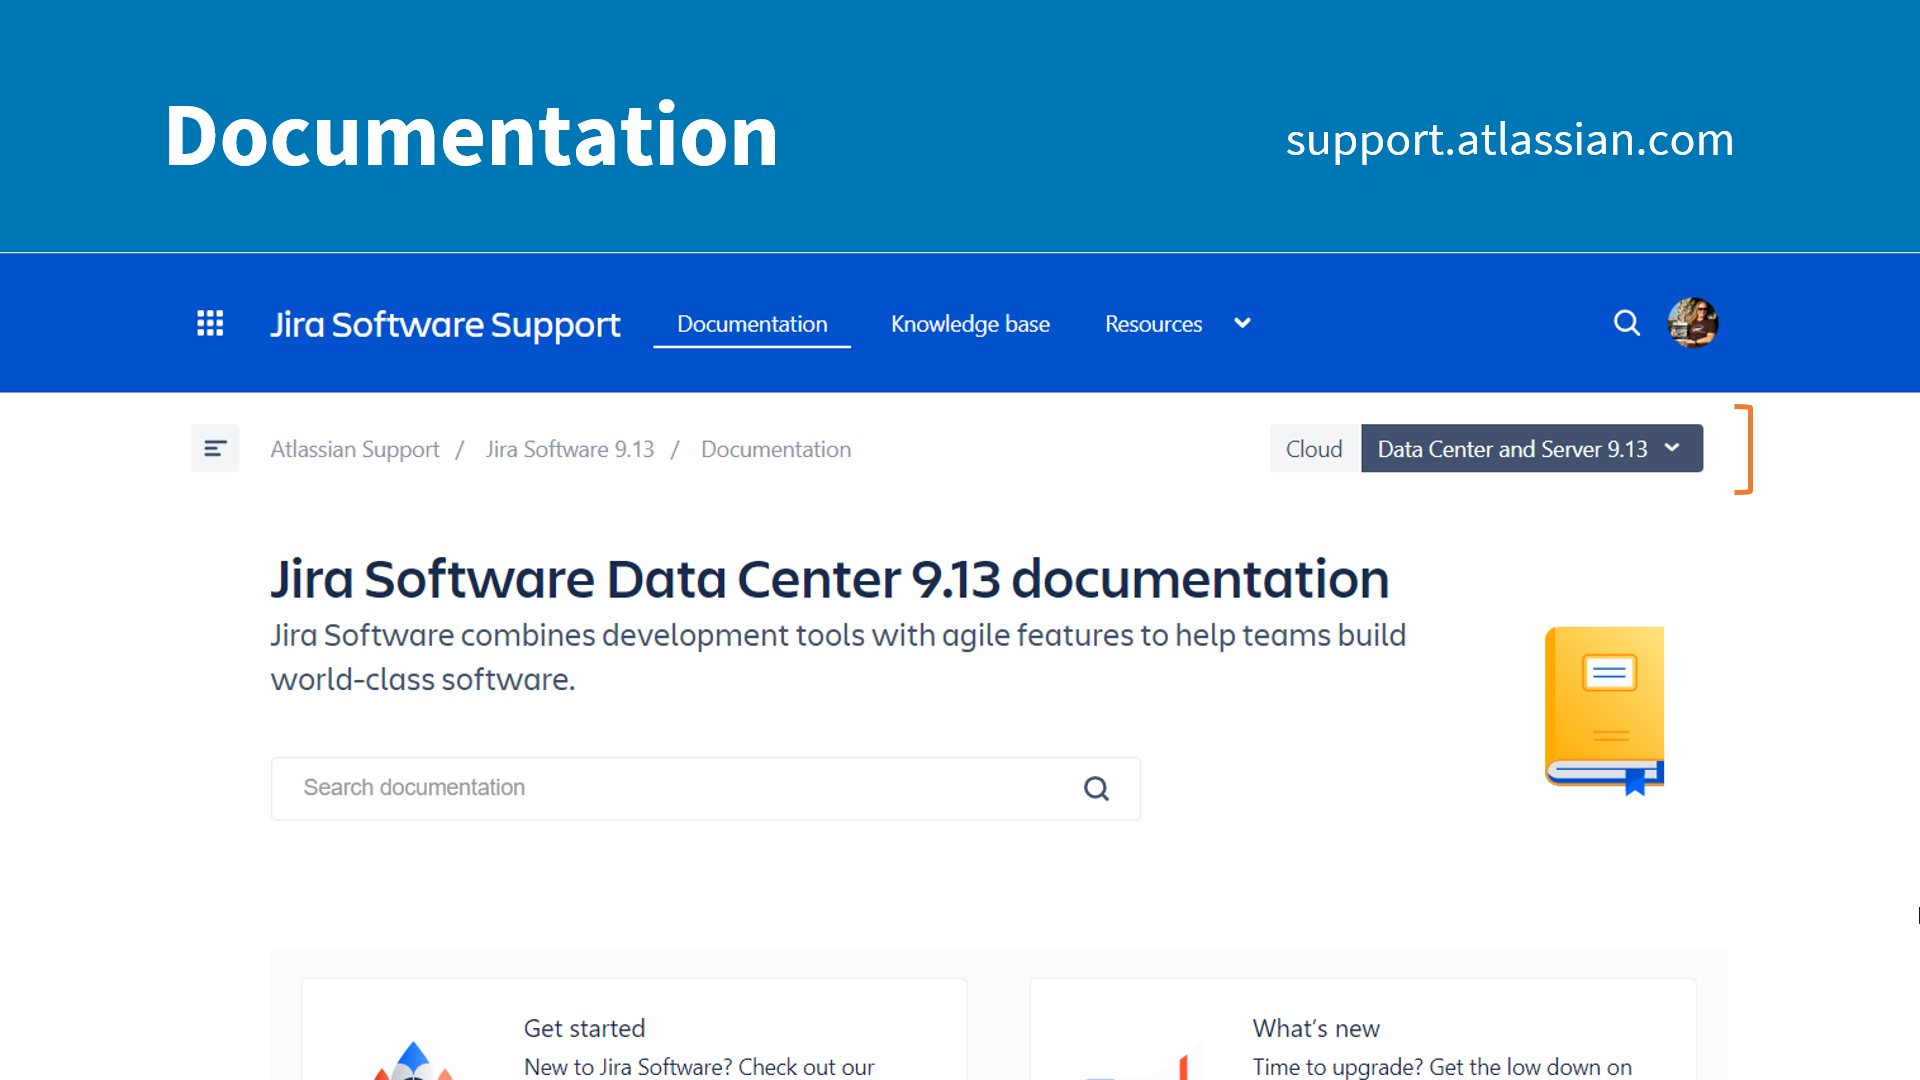Open the user profile avatar
The height and width of the screenshot is (1080, 1920).
coord(1692,322)
